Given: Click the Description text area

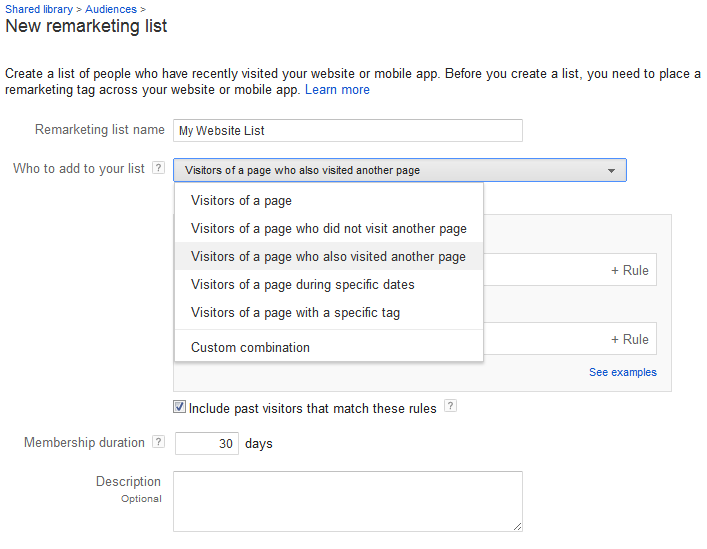Looking at the screenshot, I should click(348, 502).
